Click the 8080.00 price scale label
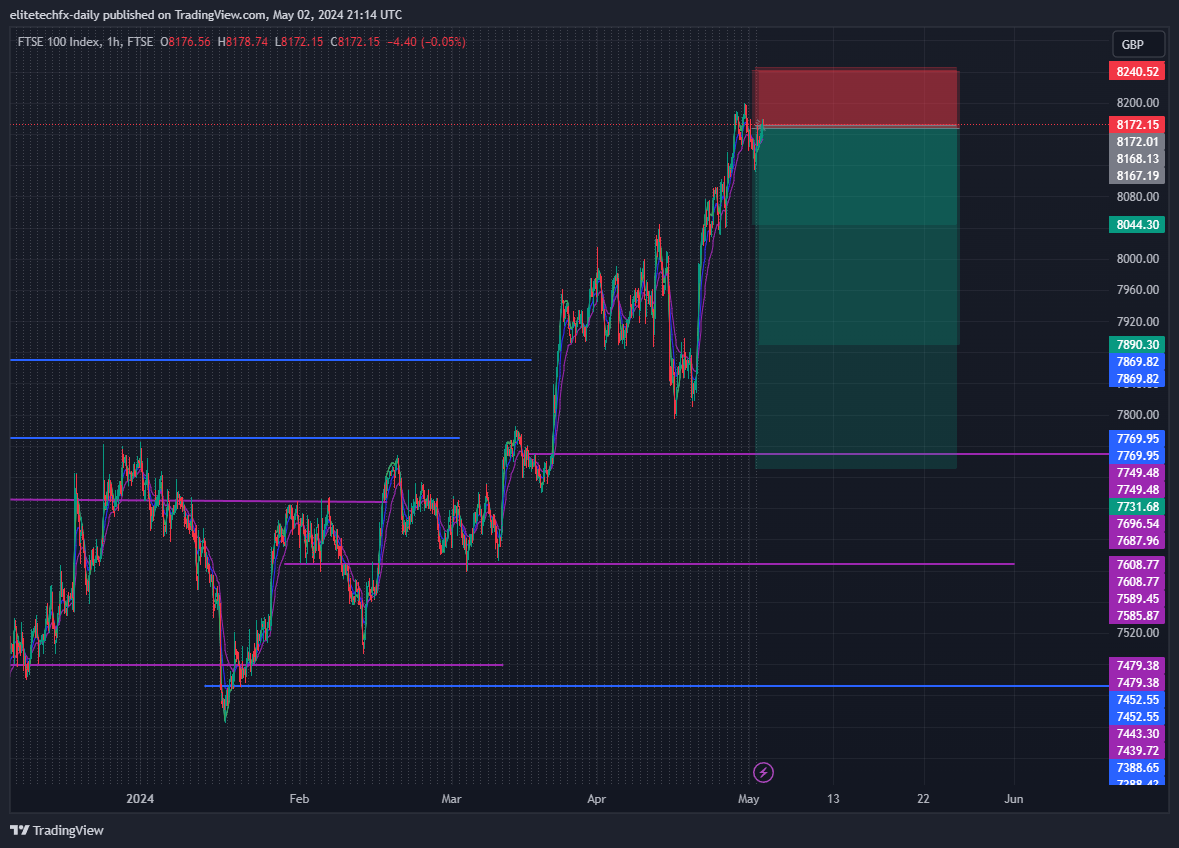Viewport: 1179px width, 848px height. click(x=1138, y=197)
